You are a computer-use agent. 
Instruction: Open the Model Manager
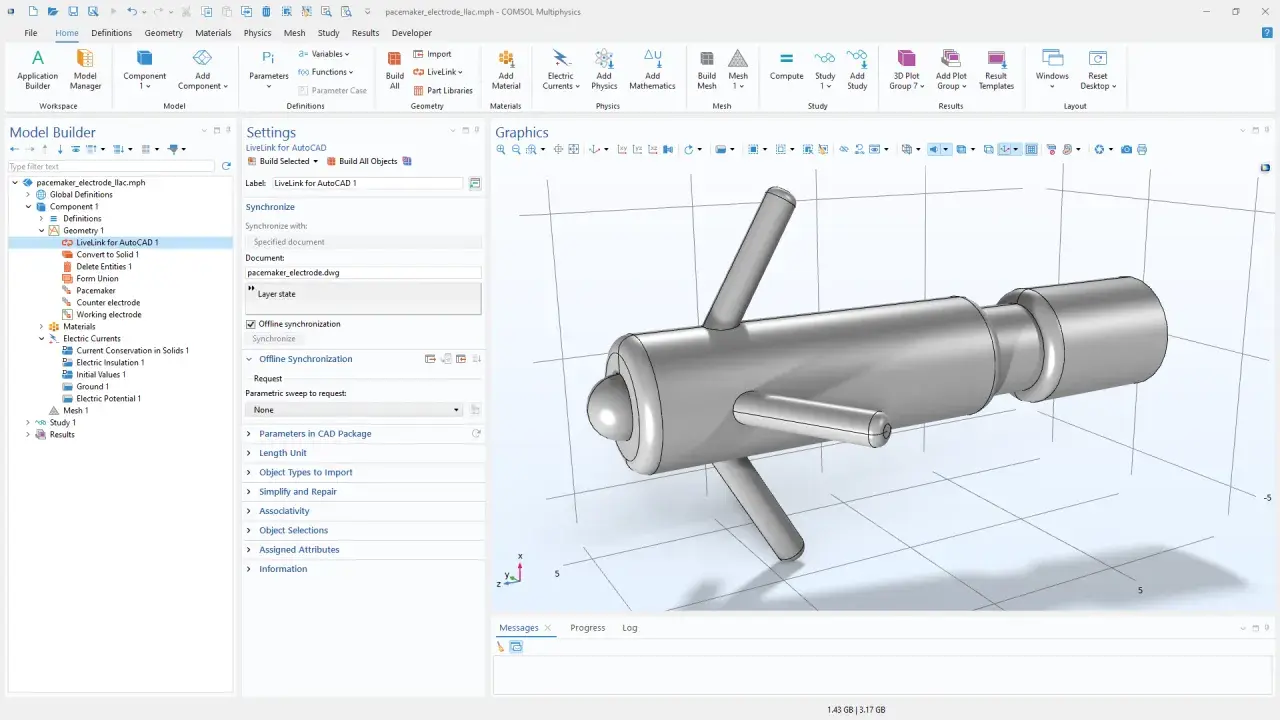pos(85,69)
